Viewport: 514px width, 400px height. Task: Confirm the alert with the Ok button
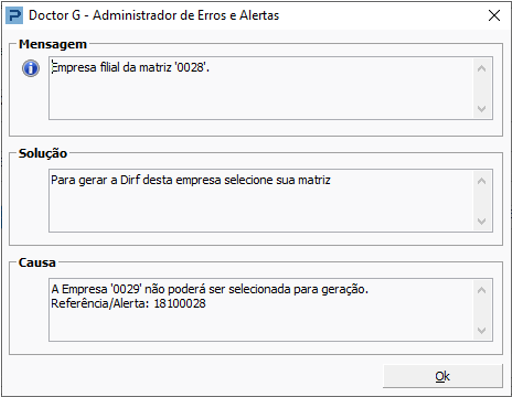(x=442, y=376)
